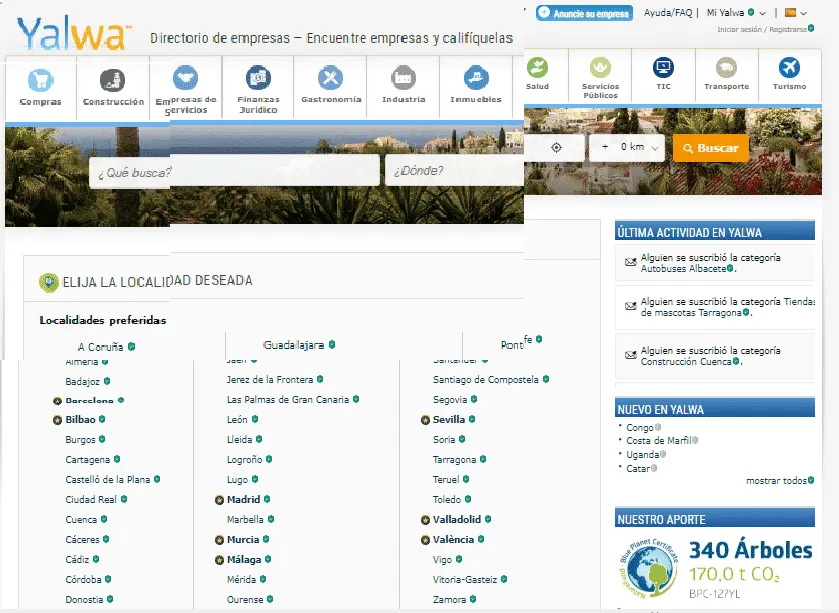Click the orange Buscar button
This screenshot has height=613, width=839.
pos(710,146)
